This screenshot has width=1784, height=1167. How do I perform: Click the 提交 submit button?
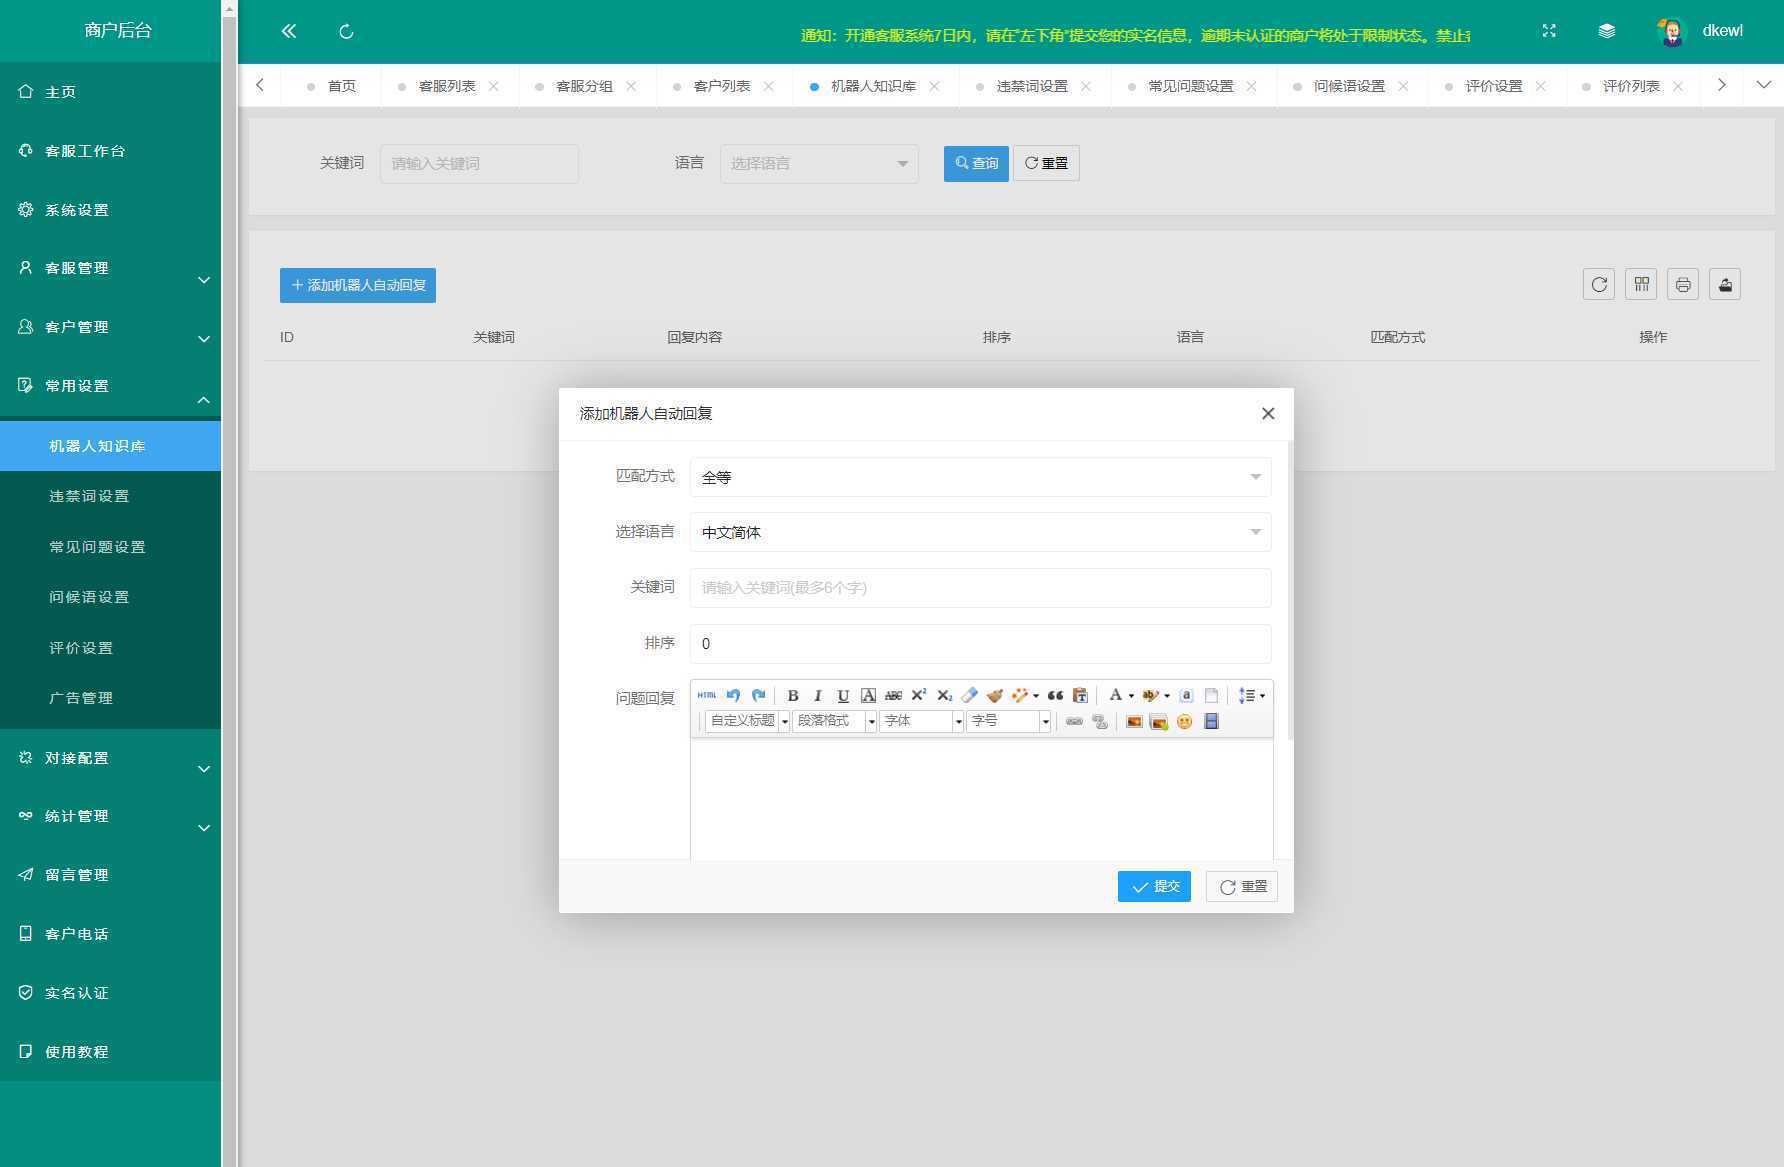coord(1154,886)
